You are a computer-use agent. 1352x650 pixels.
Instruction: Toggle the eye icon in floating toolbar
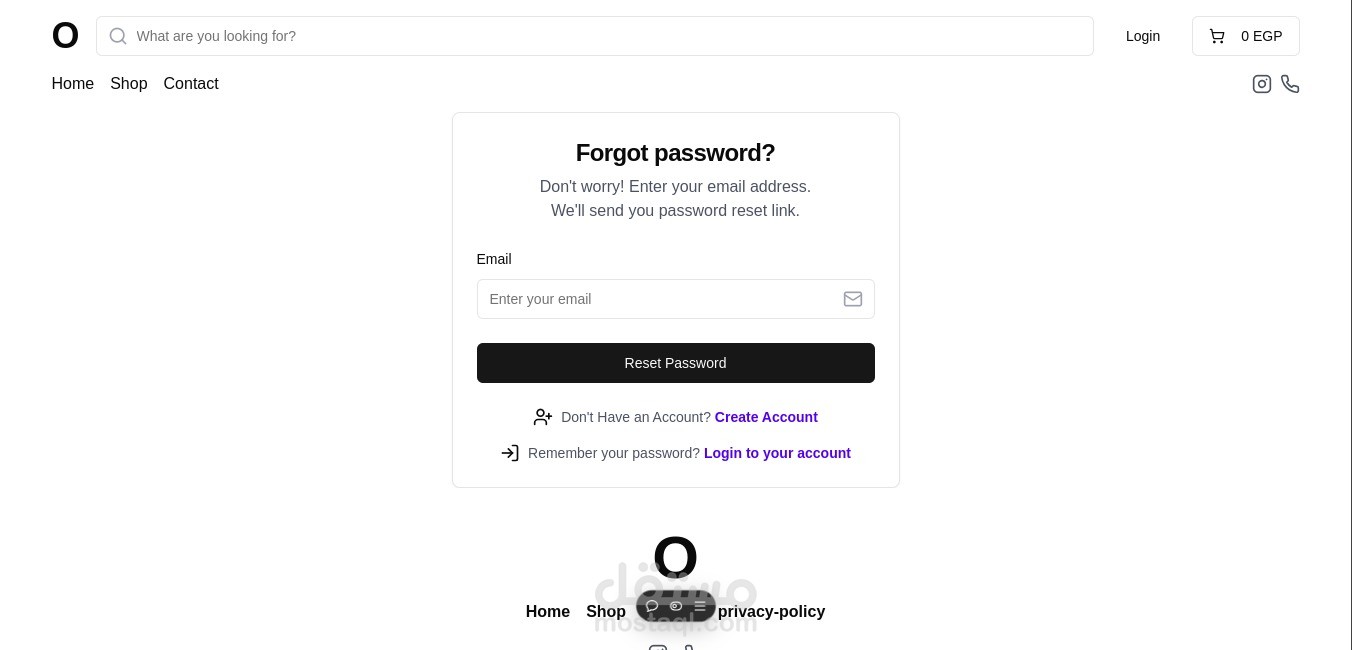point(676,606)
